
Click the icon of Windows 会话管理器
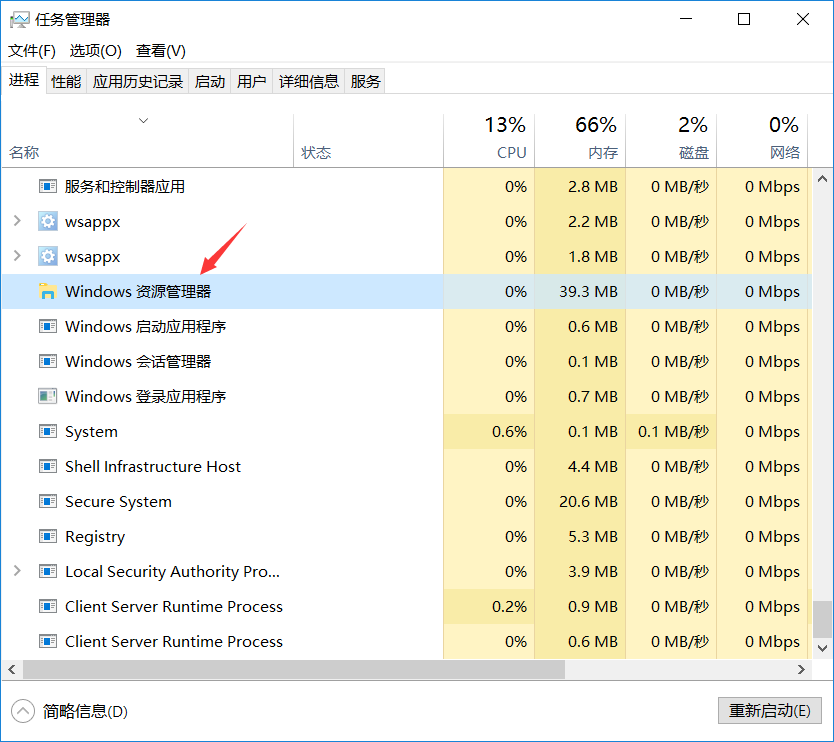pos(48,361)
